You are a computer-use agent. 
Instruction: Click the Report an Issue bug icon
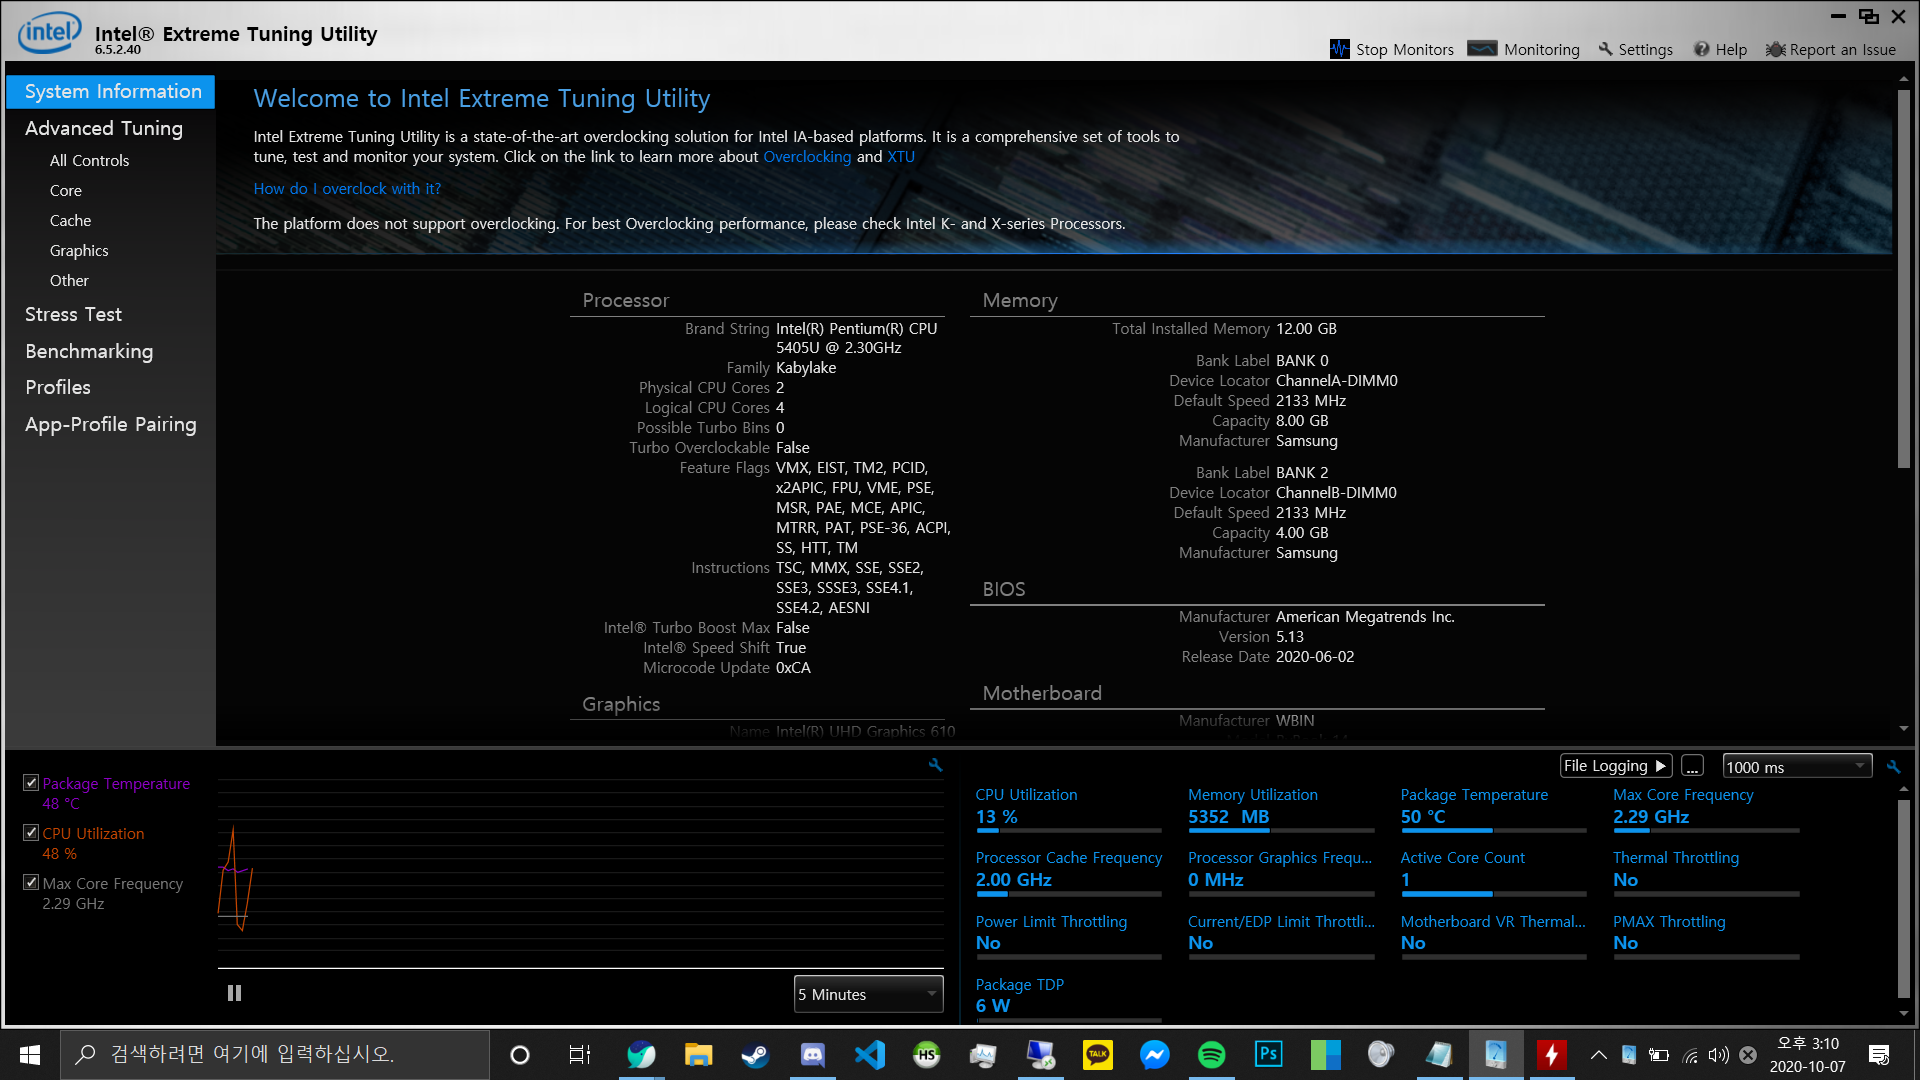1775,49
